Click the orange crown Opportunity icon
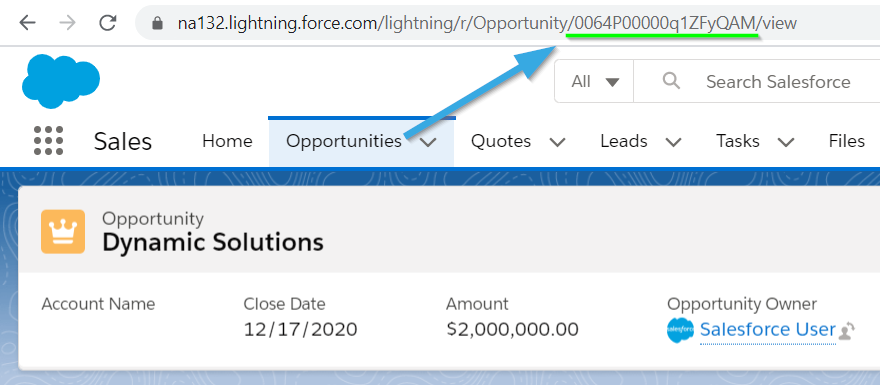This screenshot has height=385, width=880. tap(63, 232)
